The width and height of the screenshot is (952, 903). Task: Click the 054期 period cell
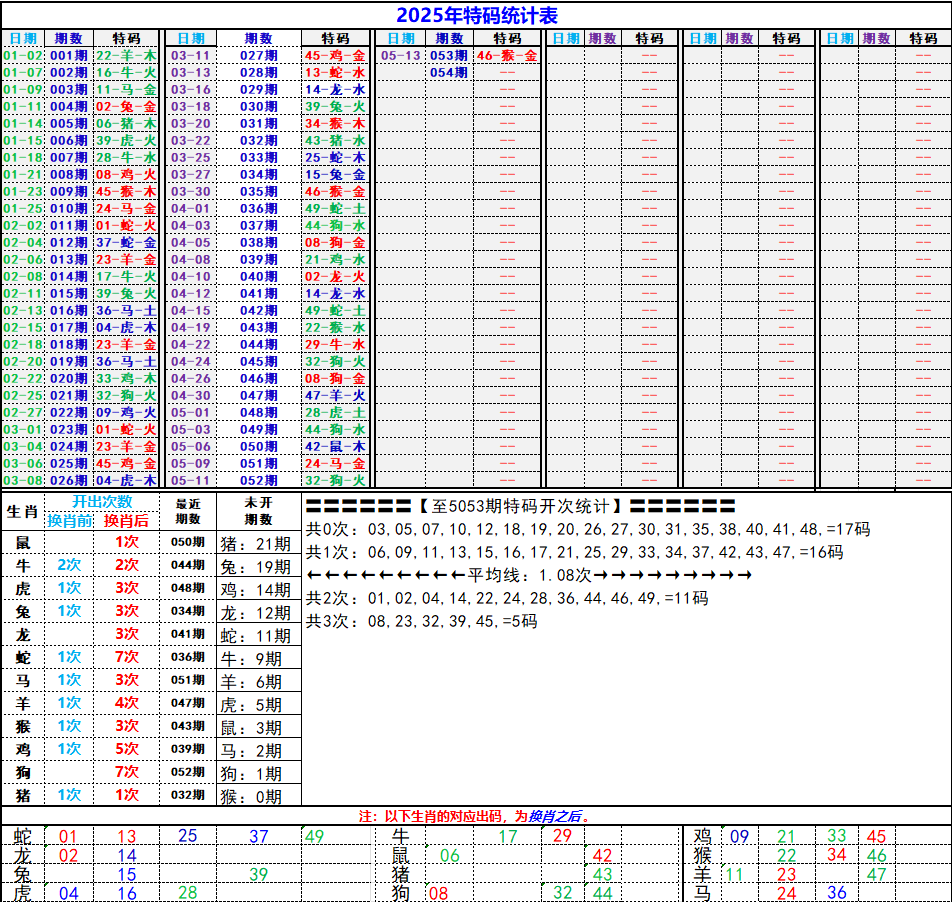[449, 73]
